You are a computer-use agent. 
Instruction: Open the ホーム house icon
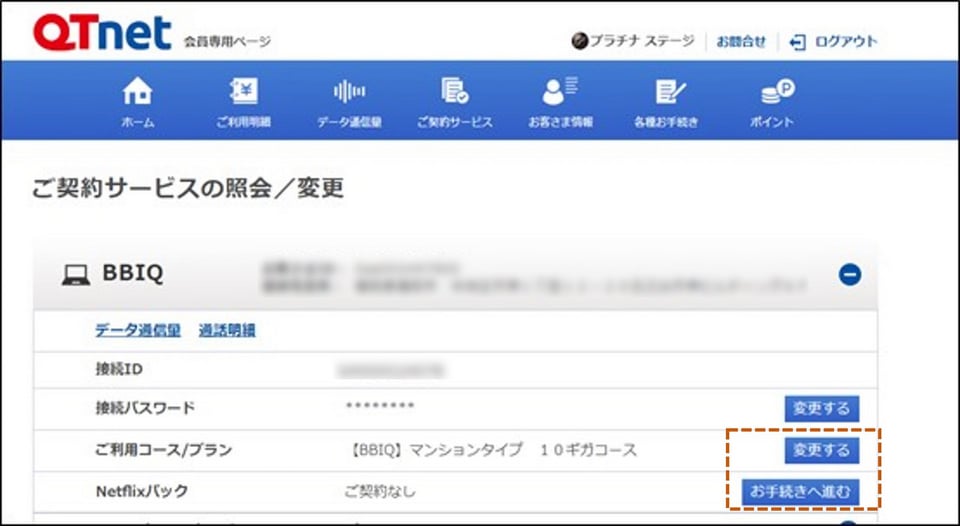[x=137, y=91]
